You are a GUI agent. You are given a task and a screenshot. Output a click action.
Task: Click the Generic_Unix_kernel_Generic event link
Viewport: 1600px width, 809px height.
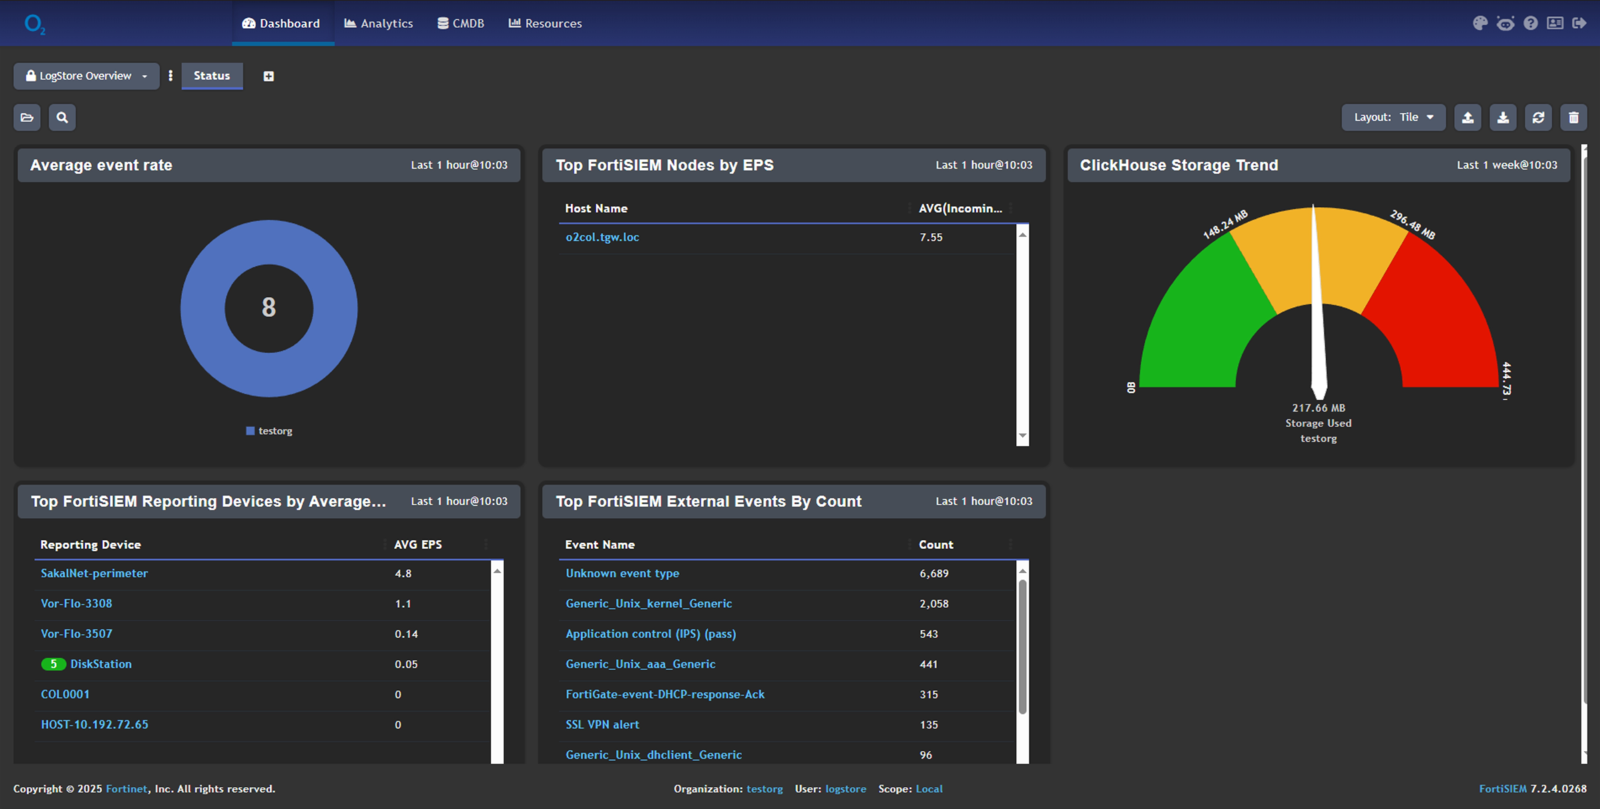click(649, 604)
